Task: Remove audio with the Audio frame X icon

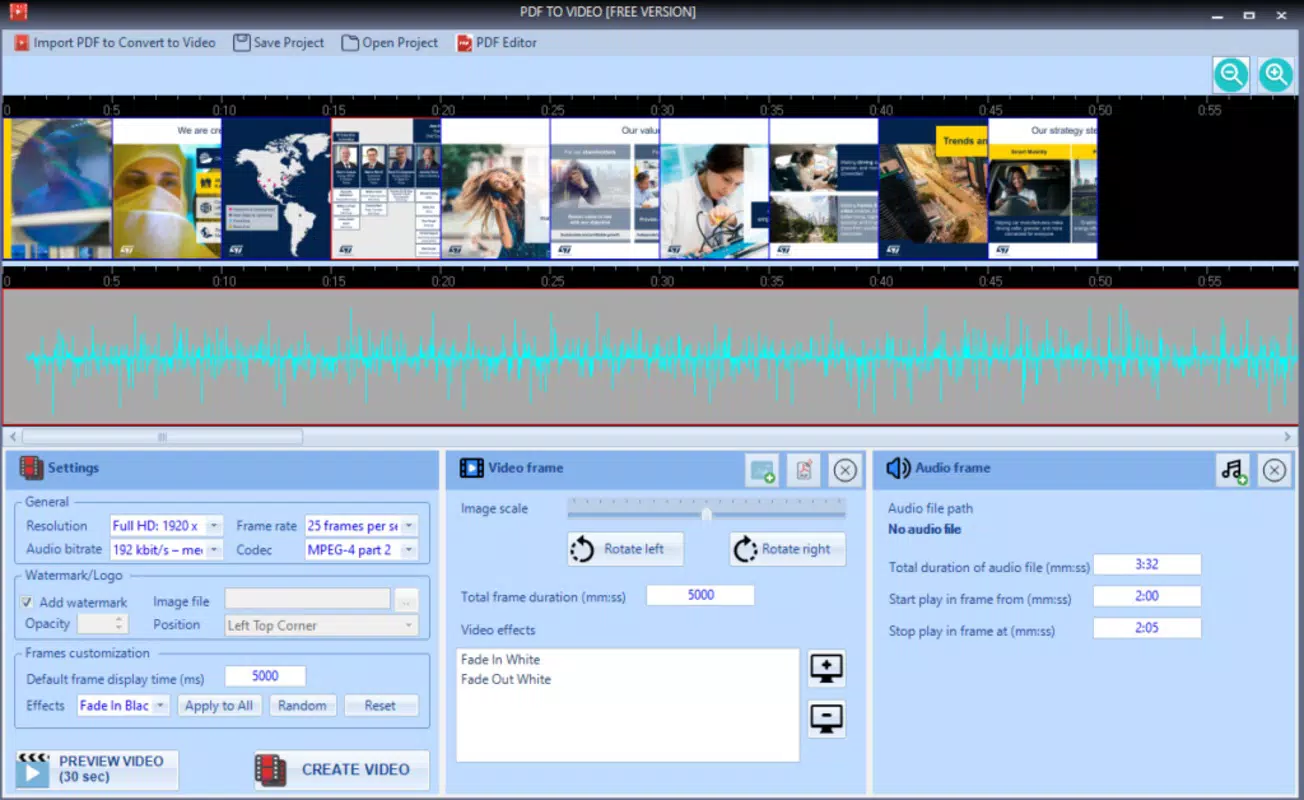Action: click(1274, 470)
